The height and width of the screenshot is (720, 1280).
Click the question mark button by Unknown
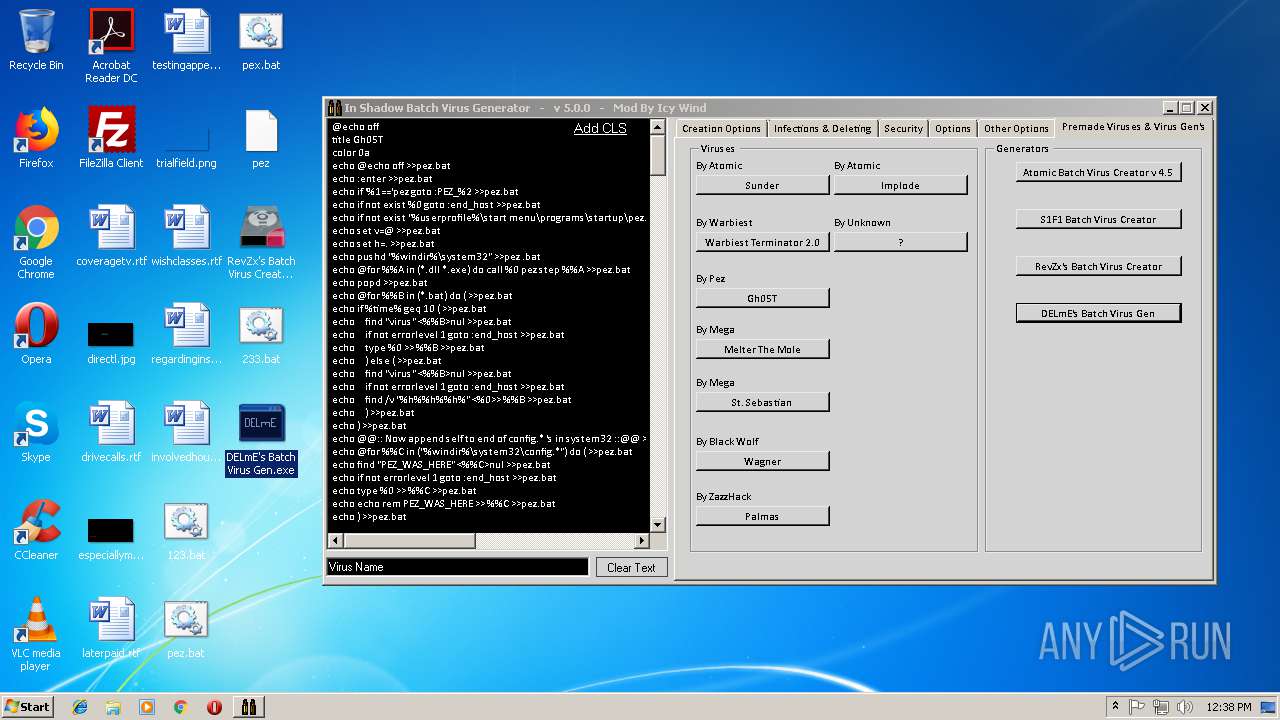tap(900, 242)
